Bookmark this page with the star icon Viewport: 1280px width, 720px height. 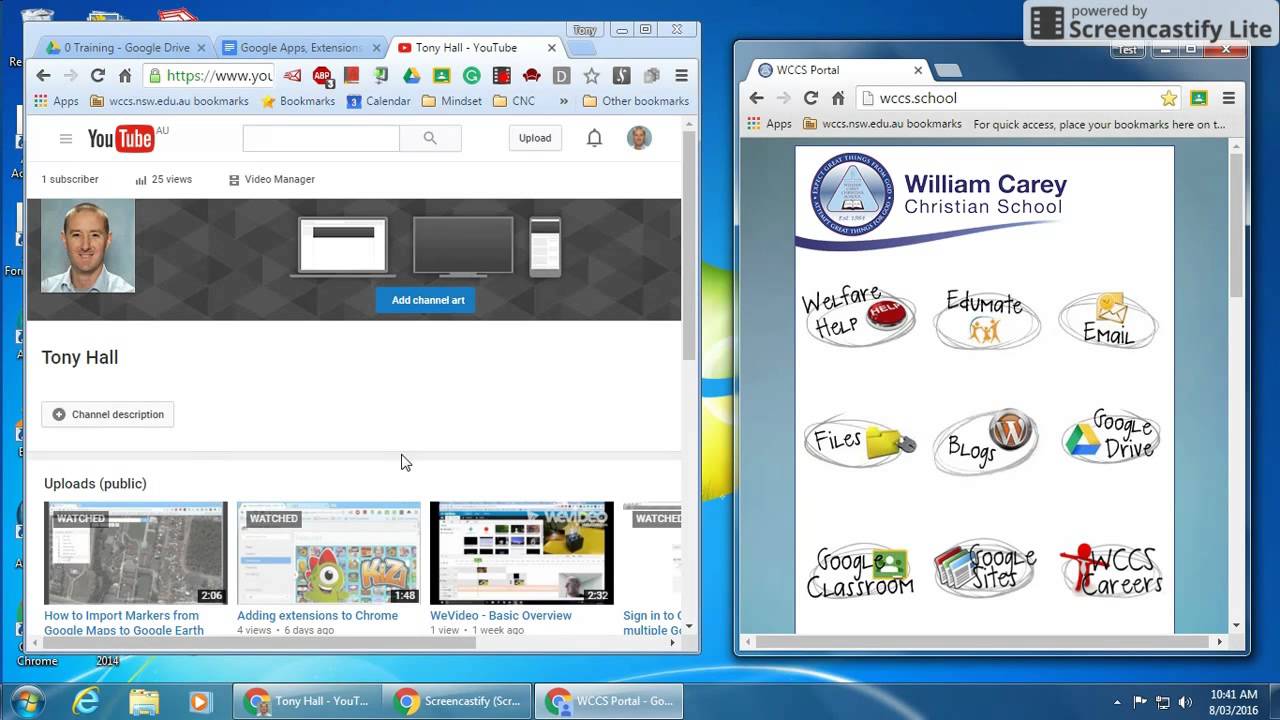(591, 75)
